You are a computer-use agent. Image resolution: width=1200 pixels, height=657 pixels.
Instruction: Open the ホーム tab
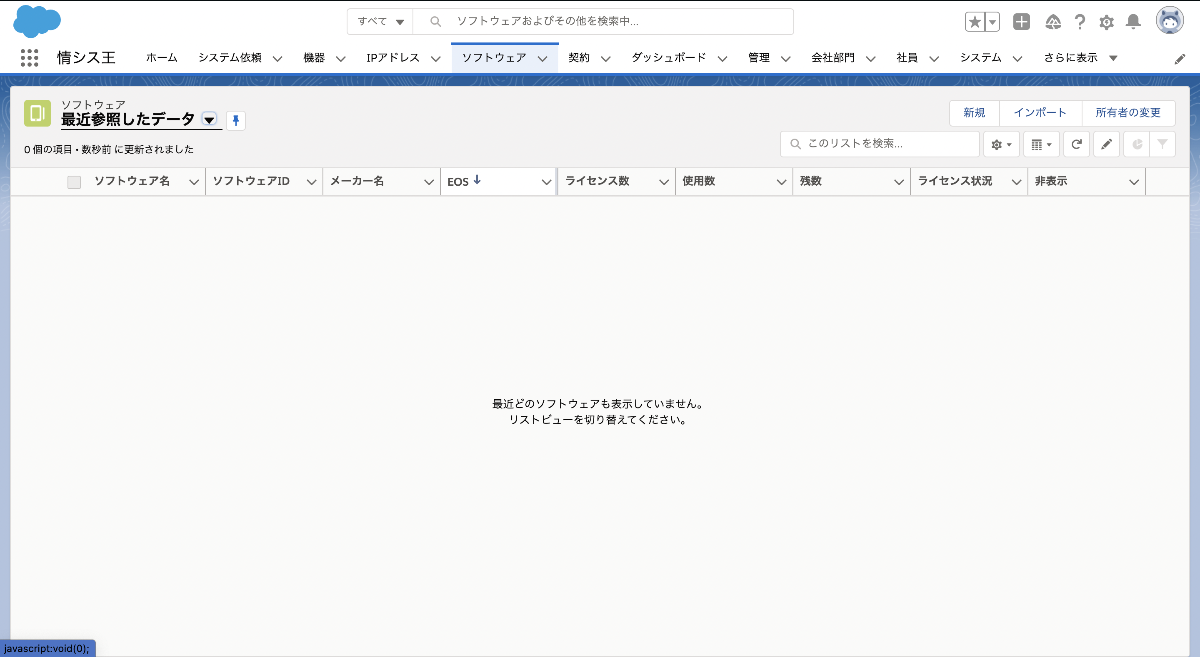(x=161, y=58)
